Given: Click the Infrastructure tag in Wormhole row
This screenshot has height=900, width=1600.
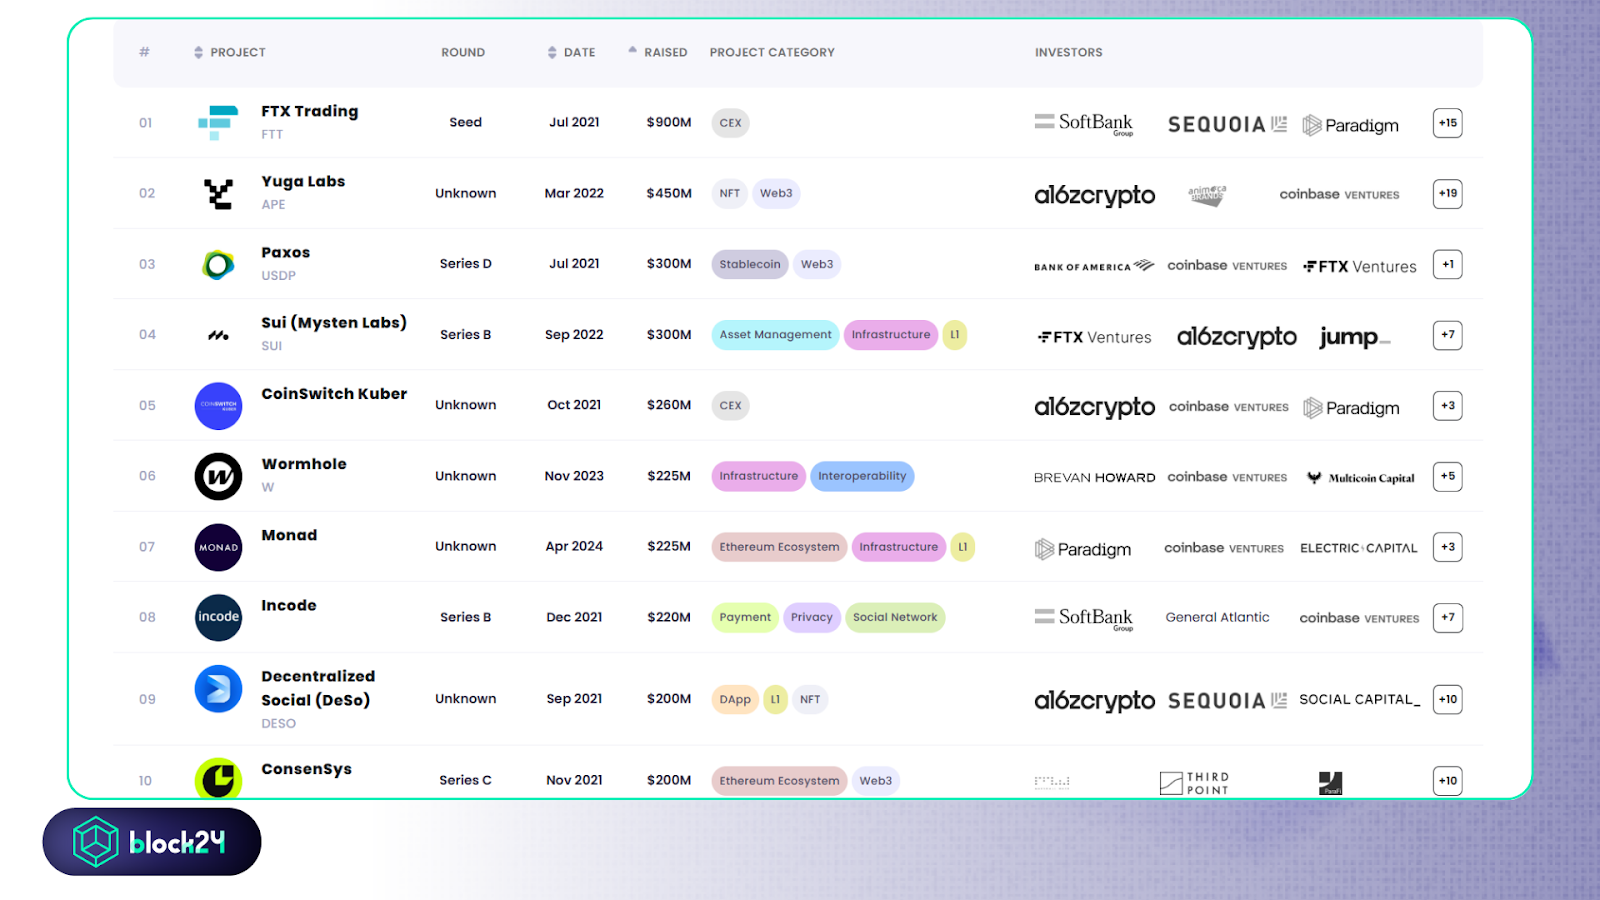Looking at the screenshot, I should pos(759,476).
